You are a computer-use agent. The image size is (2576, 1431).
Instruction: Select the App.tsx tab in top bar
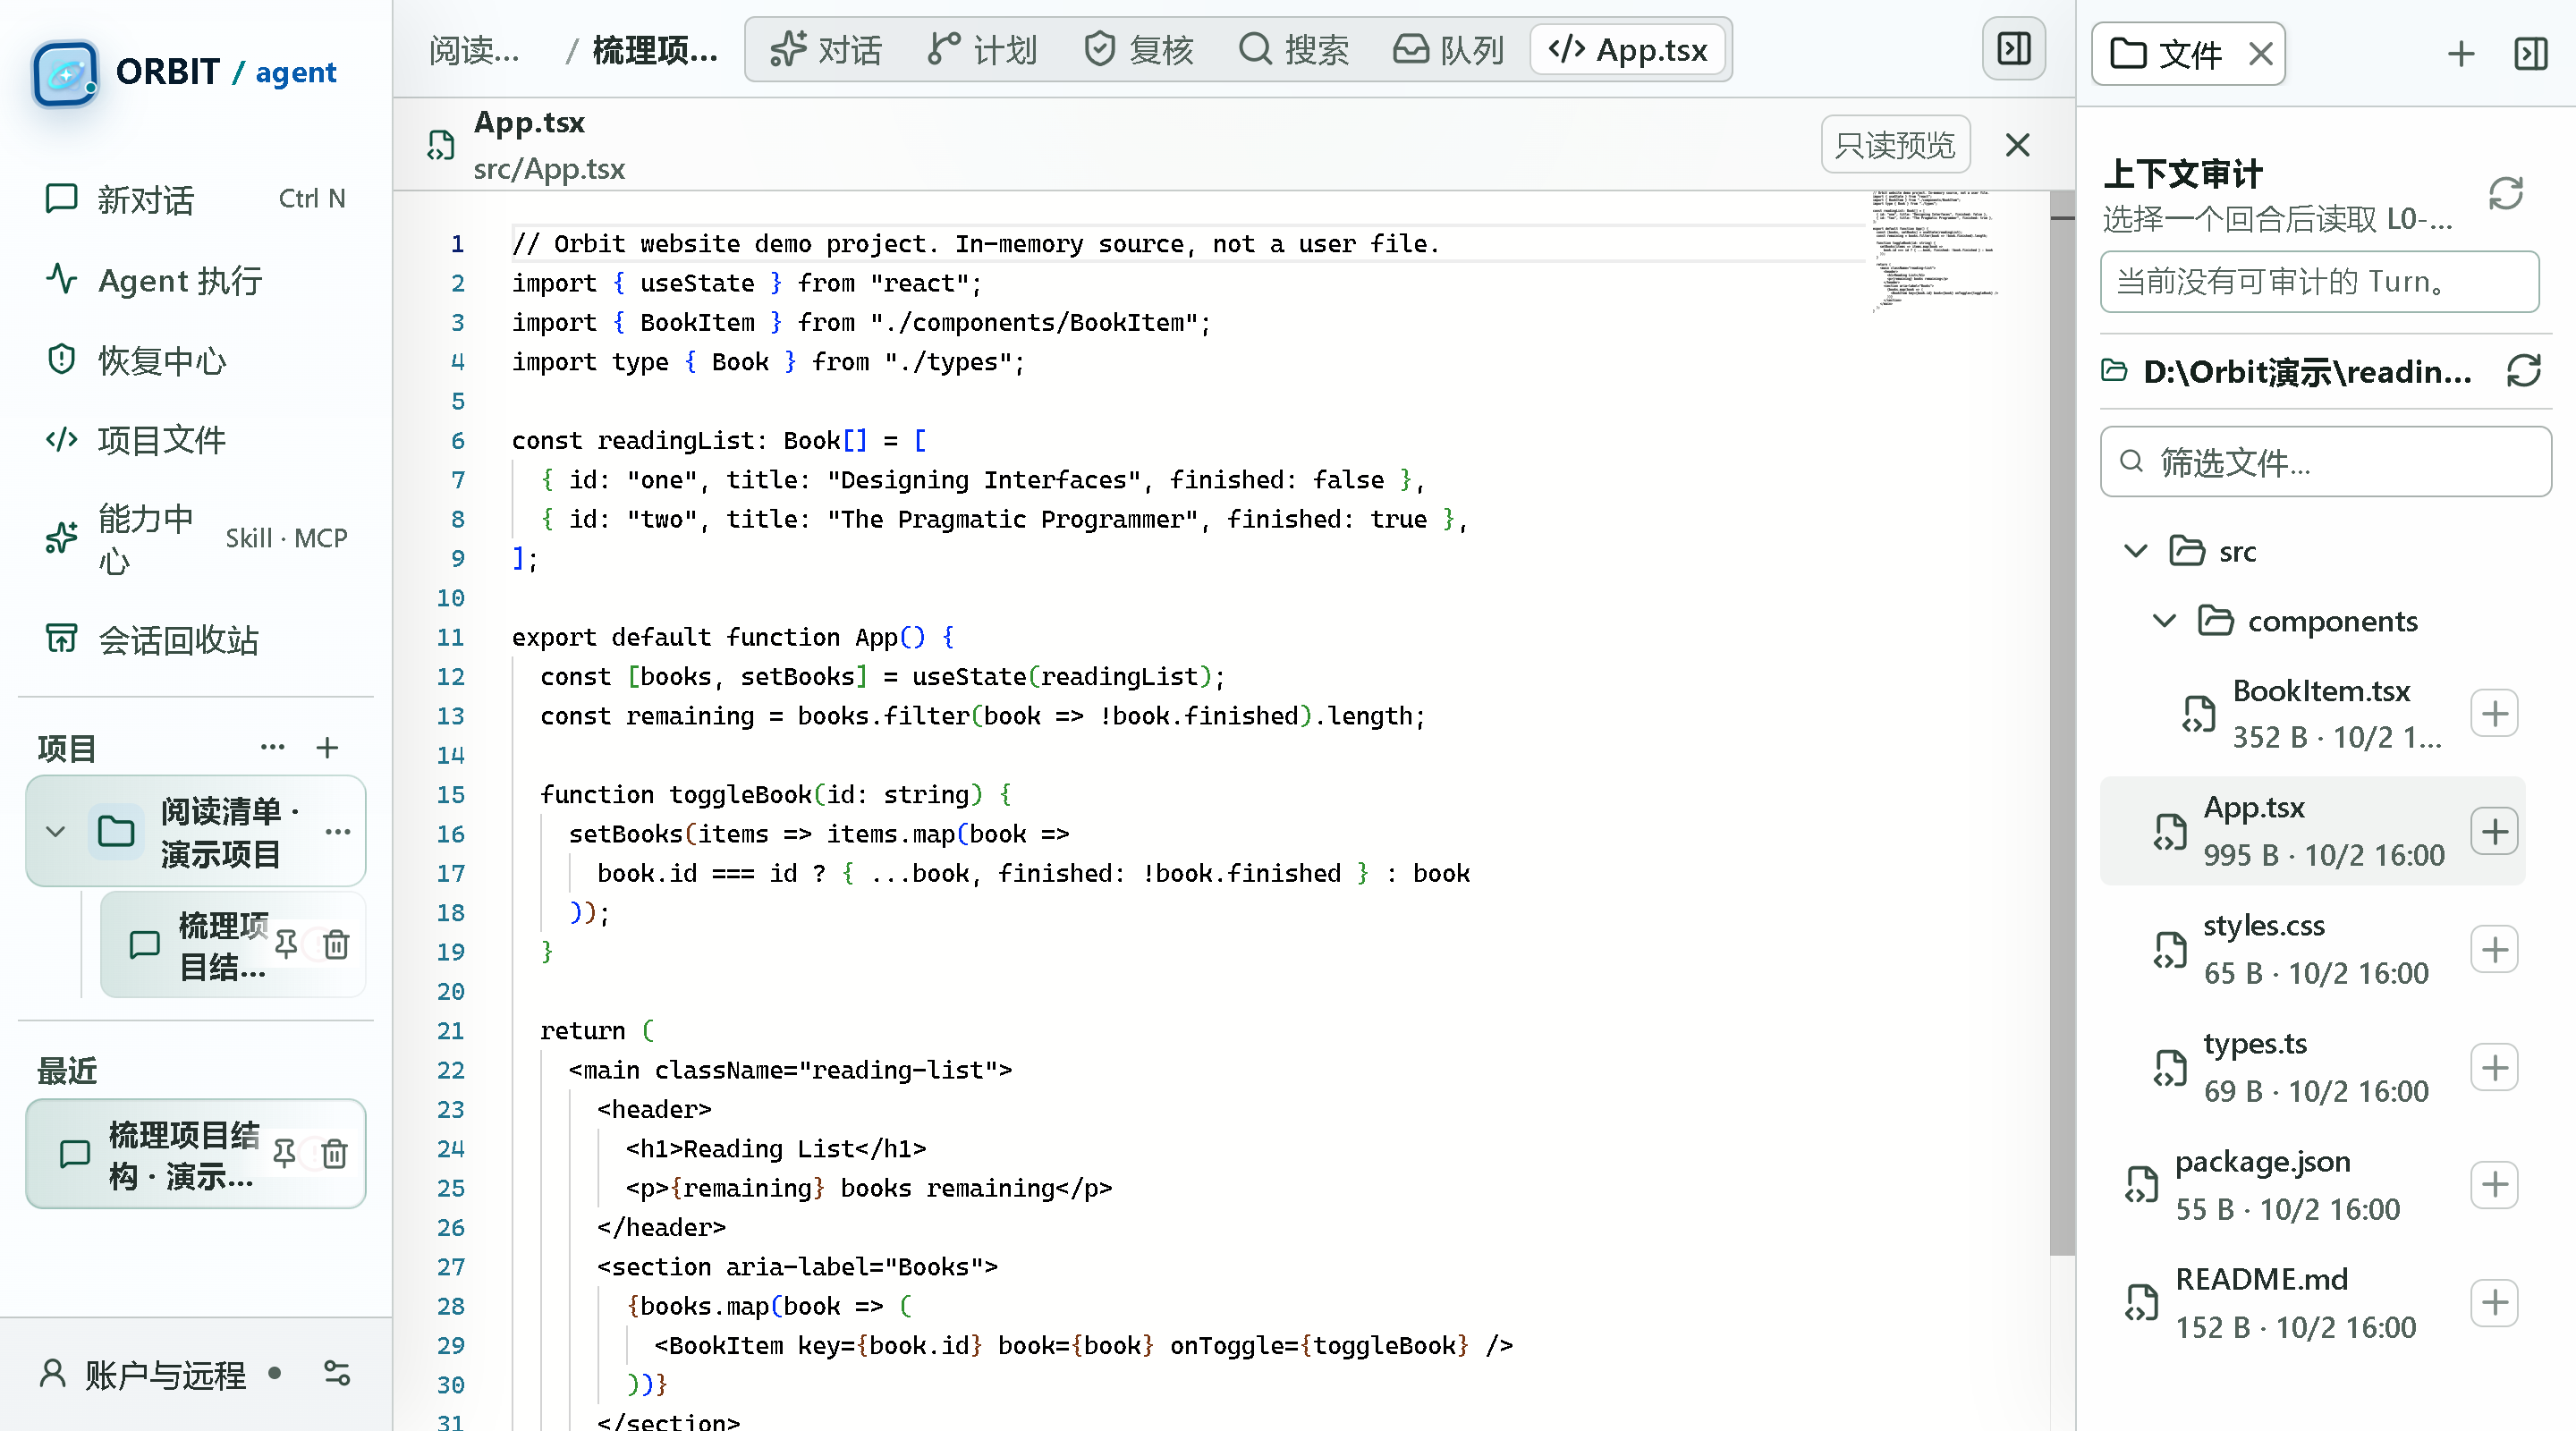tap(1628, 49)
